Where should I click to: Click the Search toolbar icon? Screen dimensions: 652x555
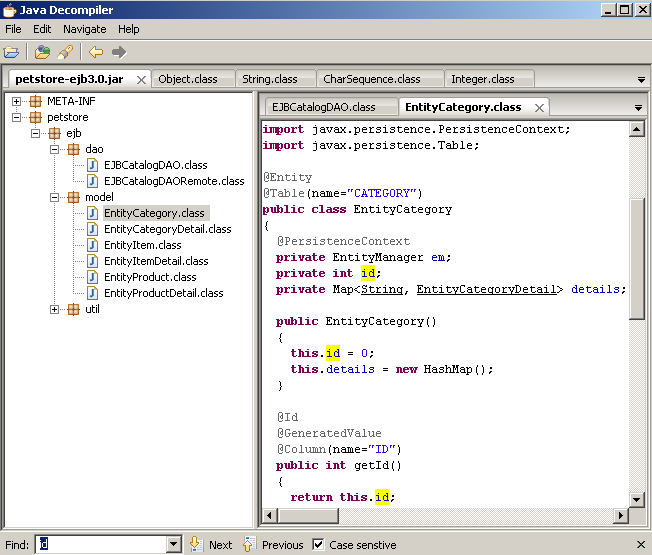pos(65,52)
